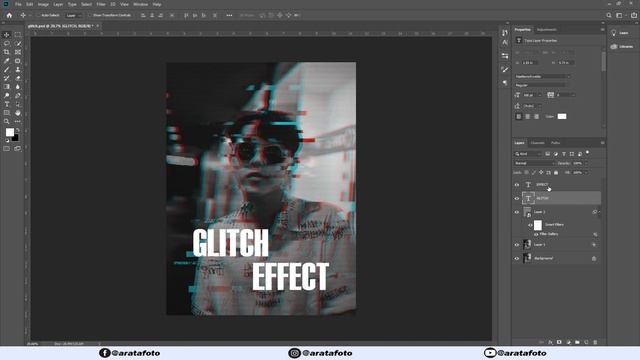Add layer style fx icon

550,342
